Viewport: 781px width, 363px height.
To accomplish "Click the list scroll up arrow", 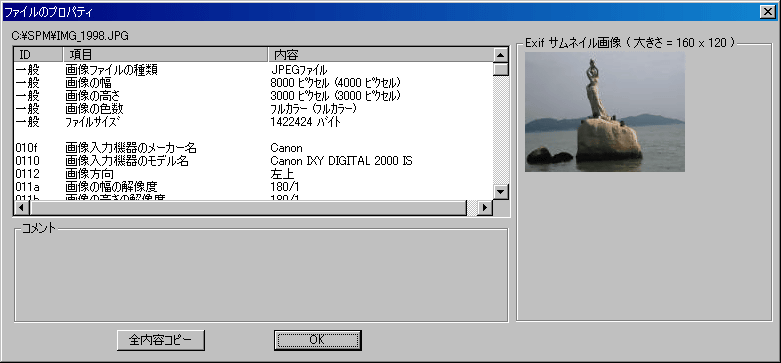I will click(501, 54).
